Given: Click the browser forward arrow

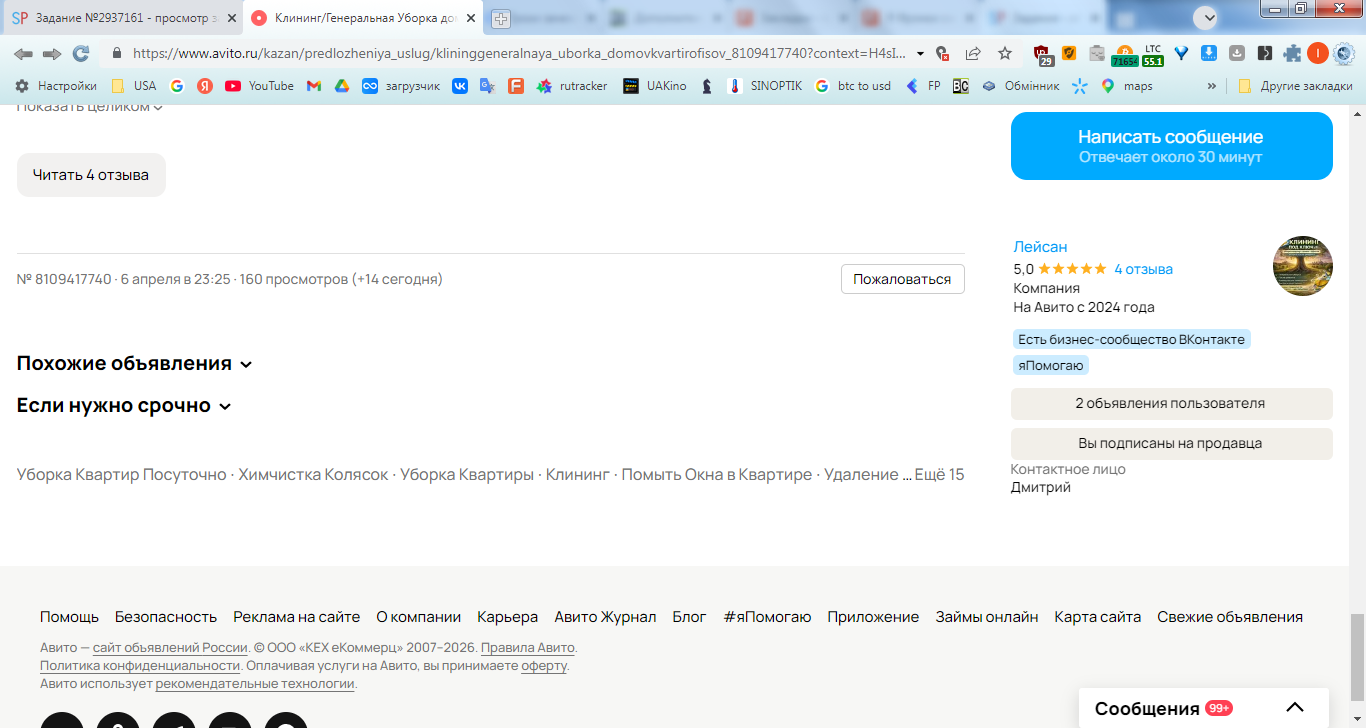Looking at the screenshot, I should point(52,54).
